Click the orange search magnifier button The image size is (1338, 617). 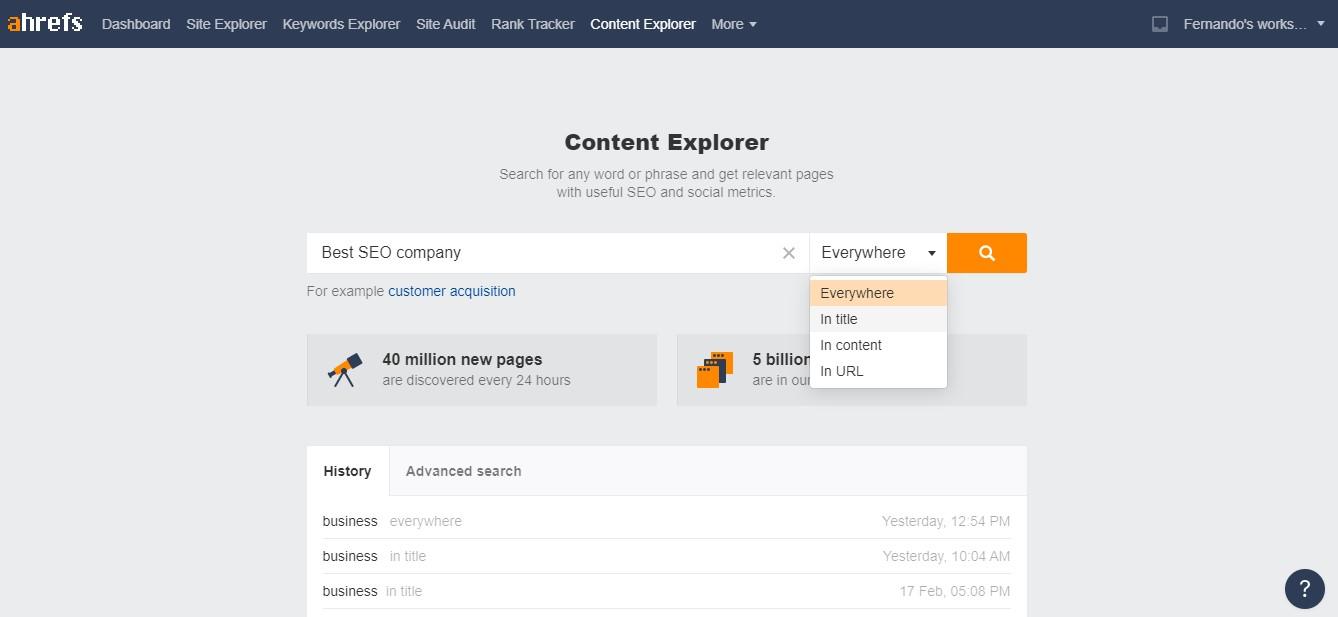pos(986,253)
